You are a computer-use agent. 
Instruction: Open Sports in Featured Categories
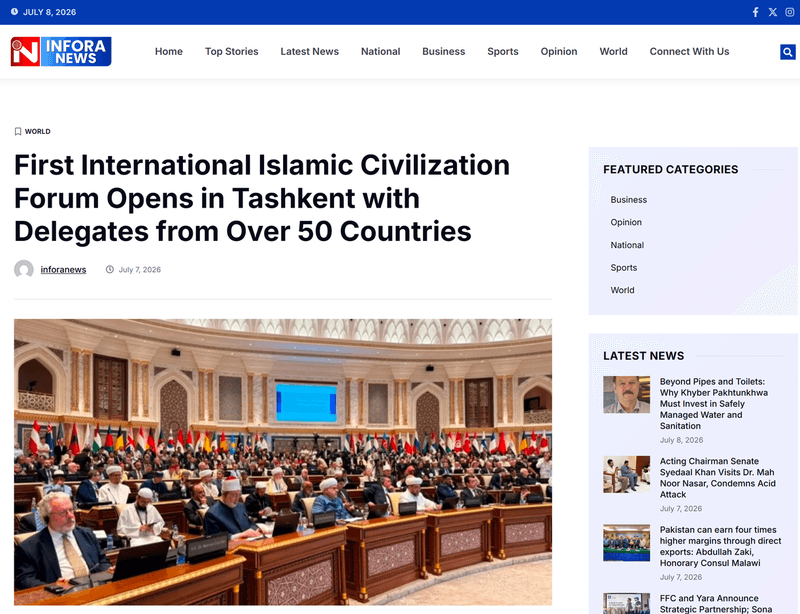(x=623, y=267)
